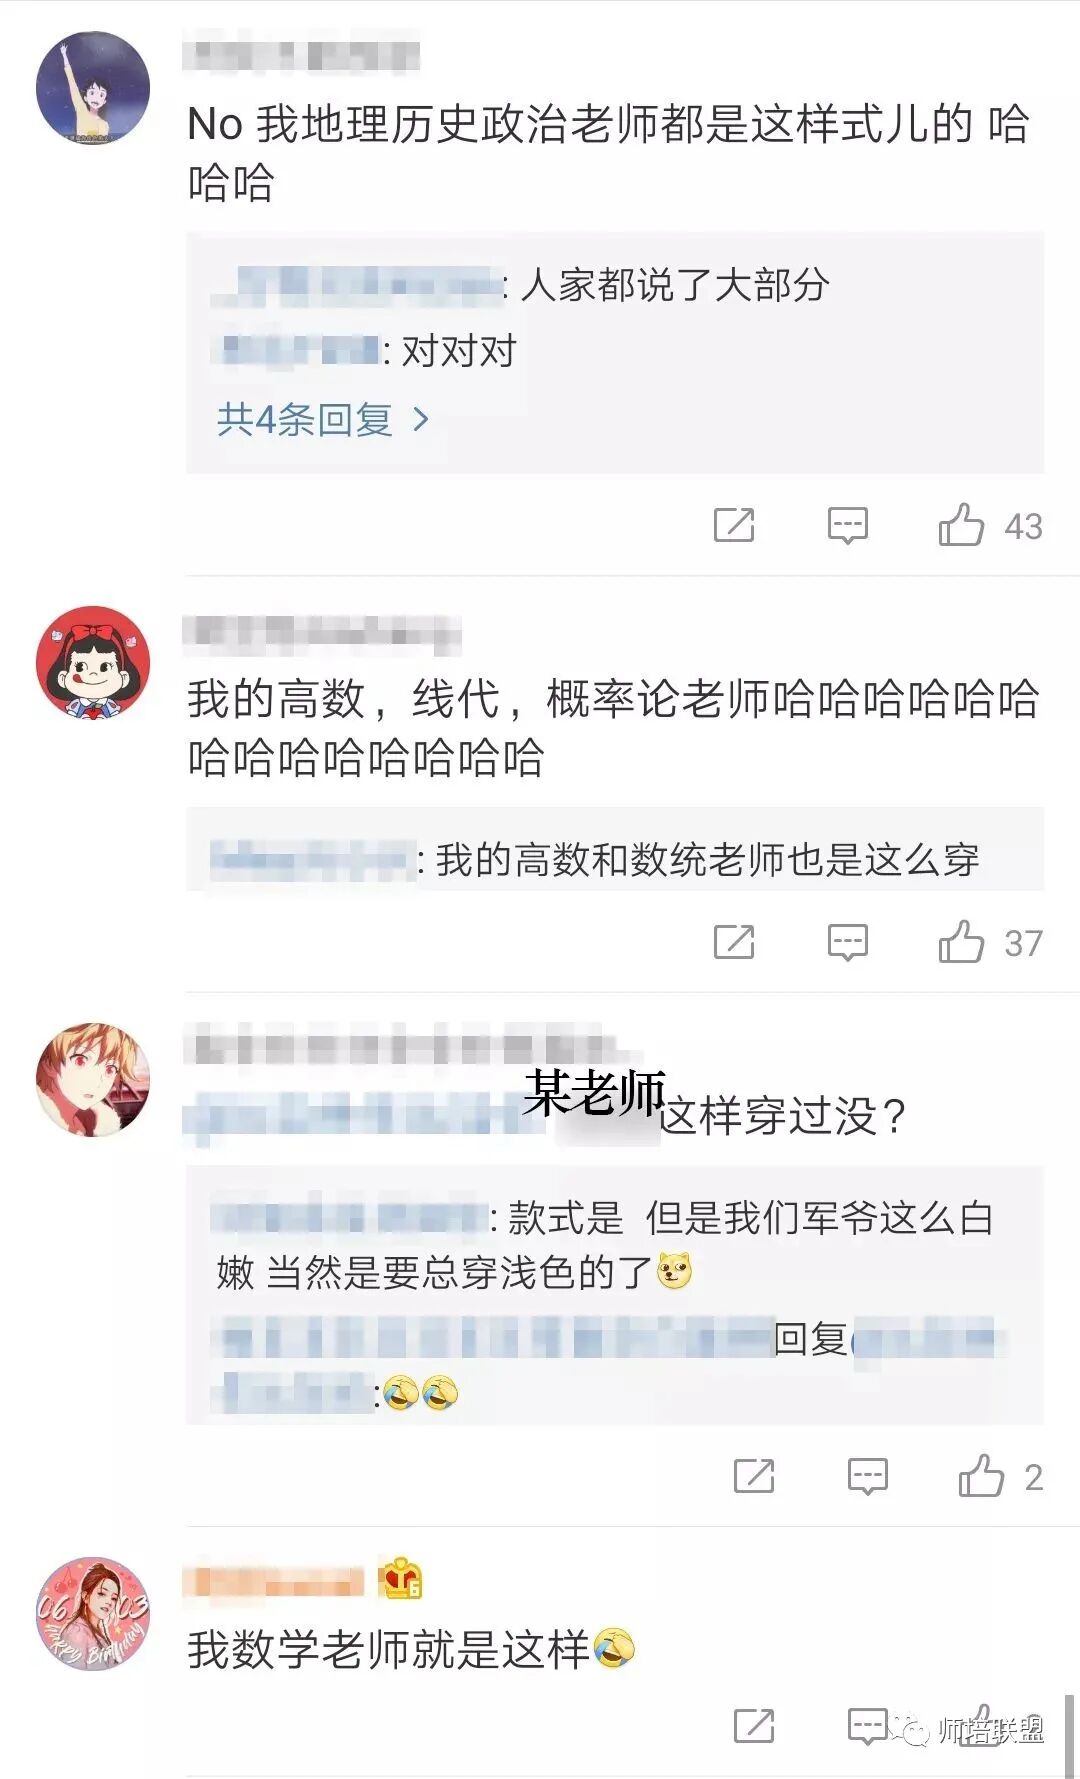Reply to the math teacher comment
Screen dimensions: 1080x1779
coord(867,1726)
